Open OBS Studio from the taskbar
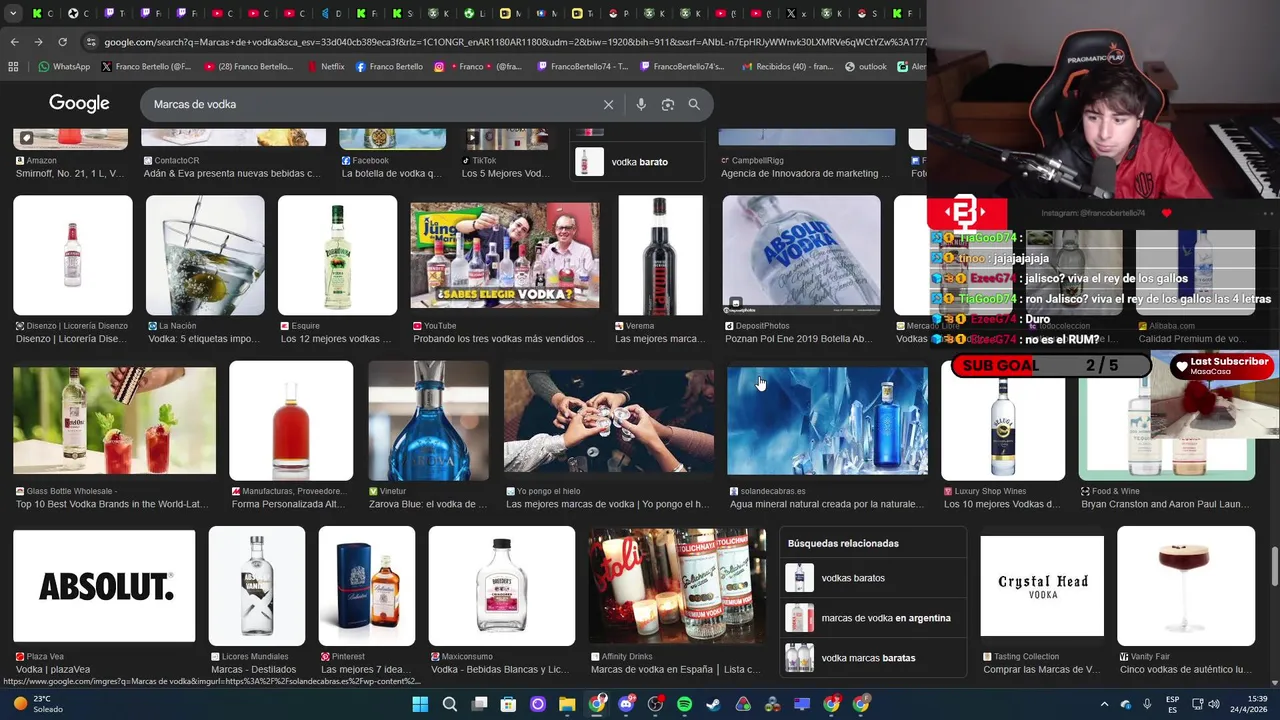Screen dimensions: 1280x720 (655, 704)
